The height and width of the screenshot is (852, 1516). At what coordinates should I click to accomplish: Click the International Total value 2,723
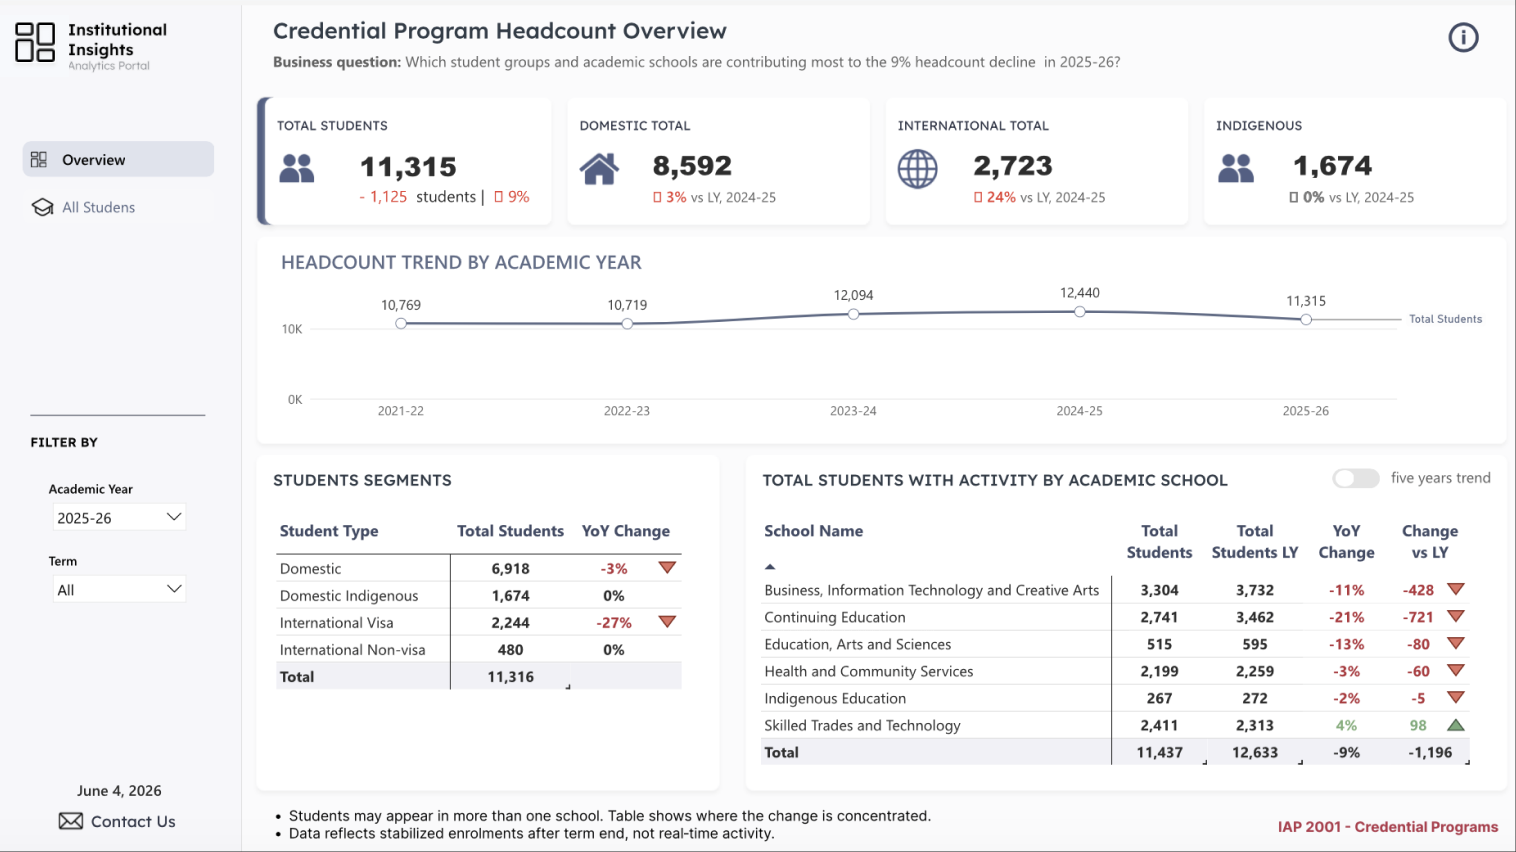coord(1013,166)
